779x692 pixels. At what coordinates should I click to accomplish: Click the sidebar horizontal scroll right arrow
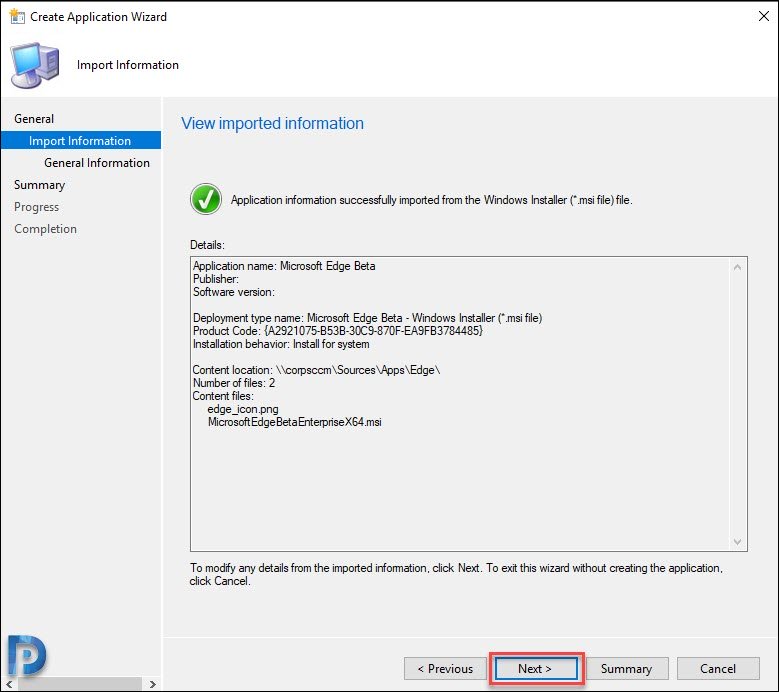pyautogui.click(x=153, y=685)
